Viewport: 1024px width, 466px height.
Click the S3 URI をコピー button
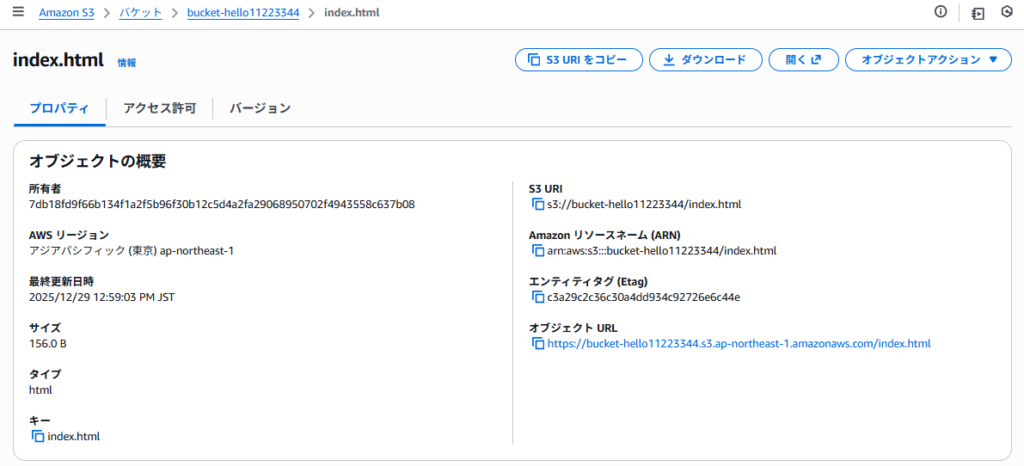point(578,60)
